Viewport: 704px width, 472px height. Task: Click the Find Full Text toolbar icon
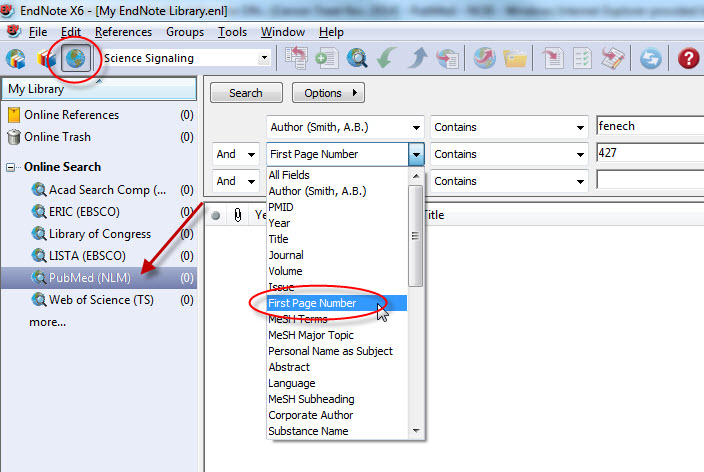pyautogui.click(x=447, y=58)
